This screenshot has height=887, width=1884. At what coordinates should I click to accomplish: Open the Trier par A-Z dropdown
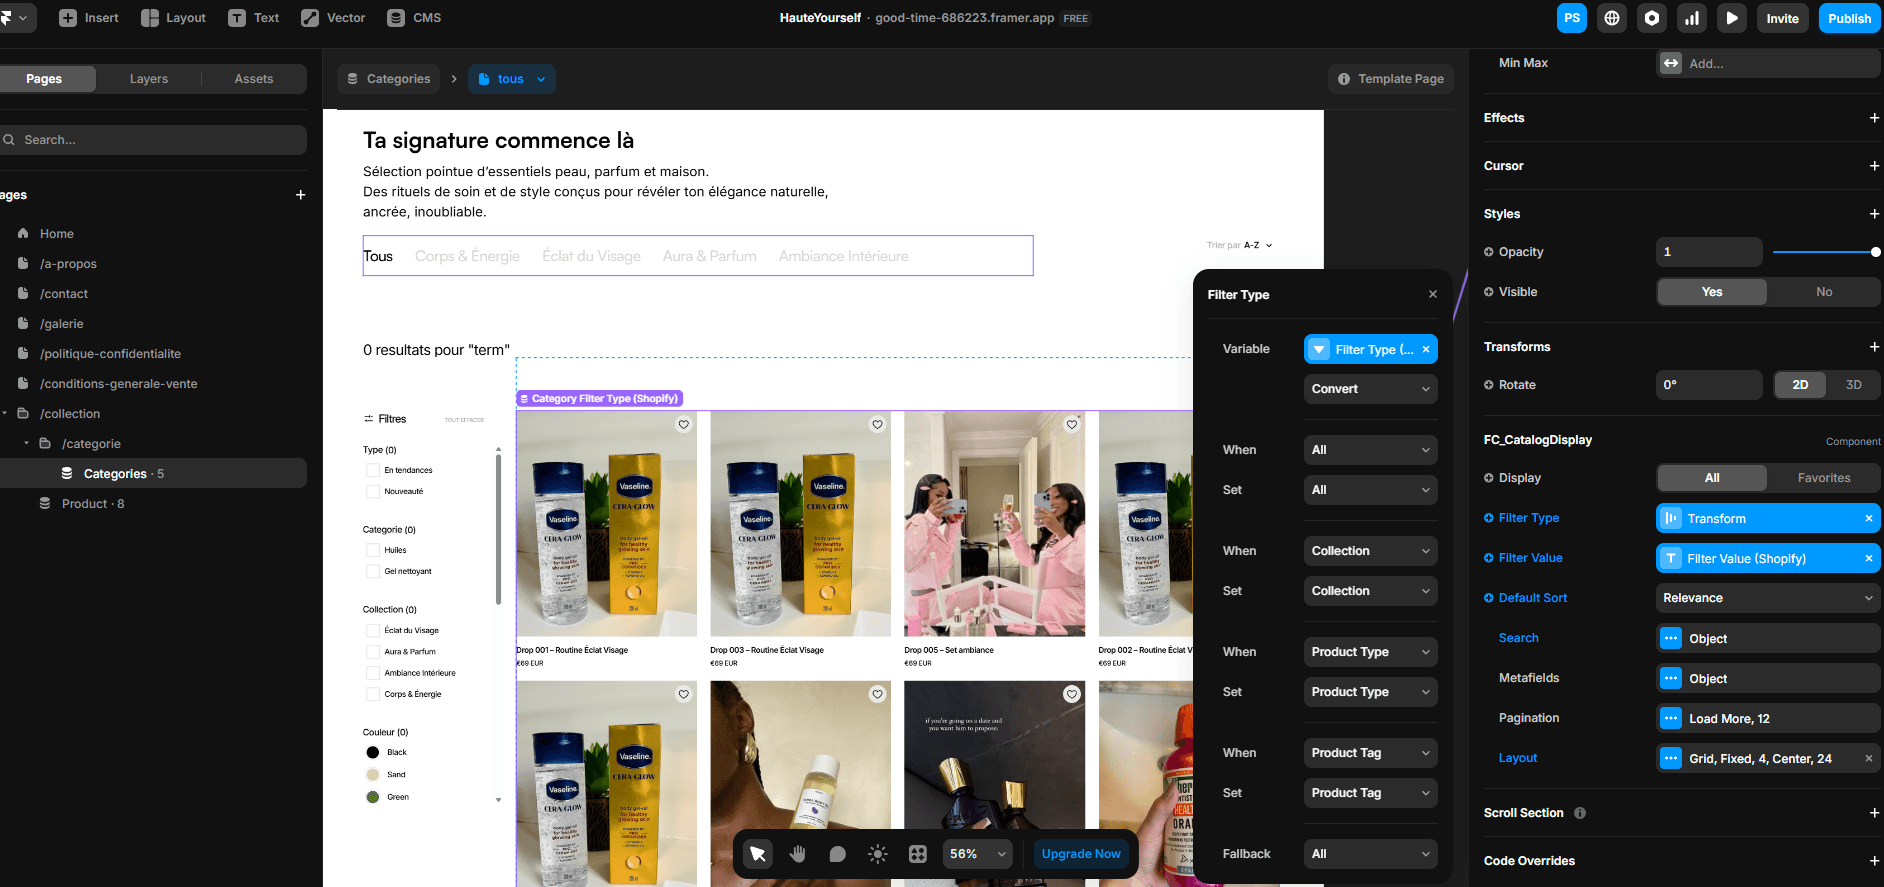[1240, 245]
